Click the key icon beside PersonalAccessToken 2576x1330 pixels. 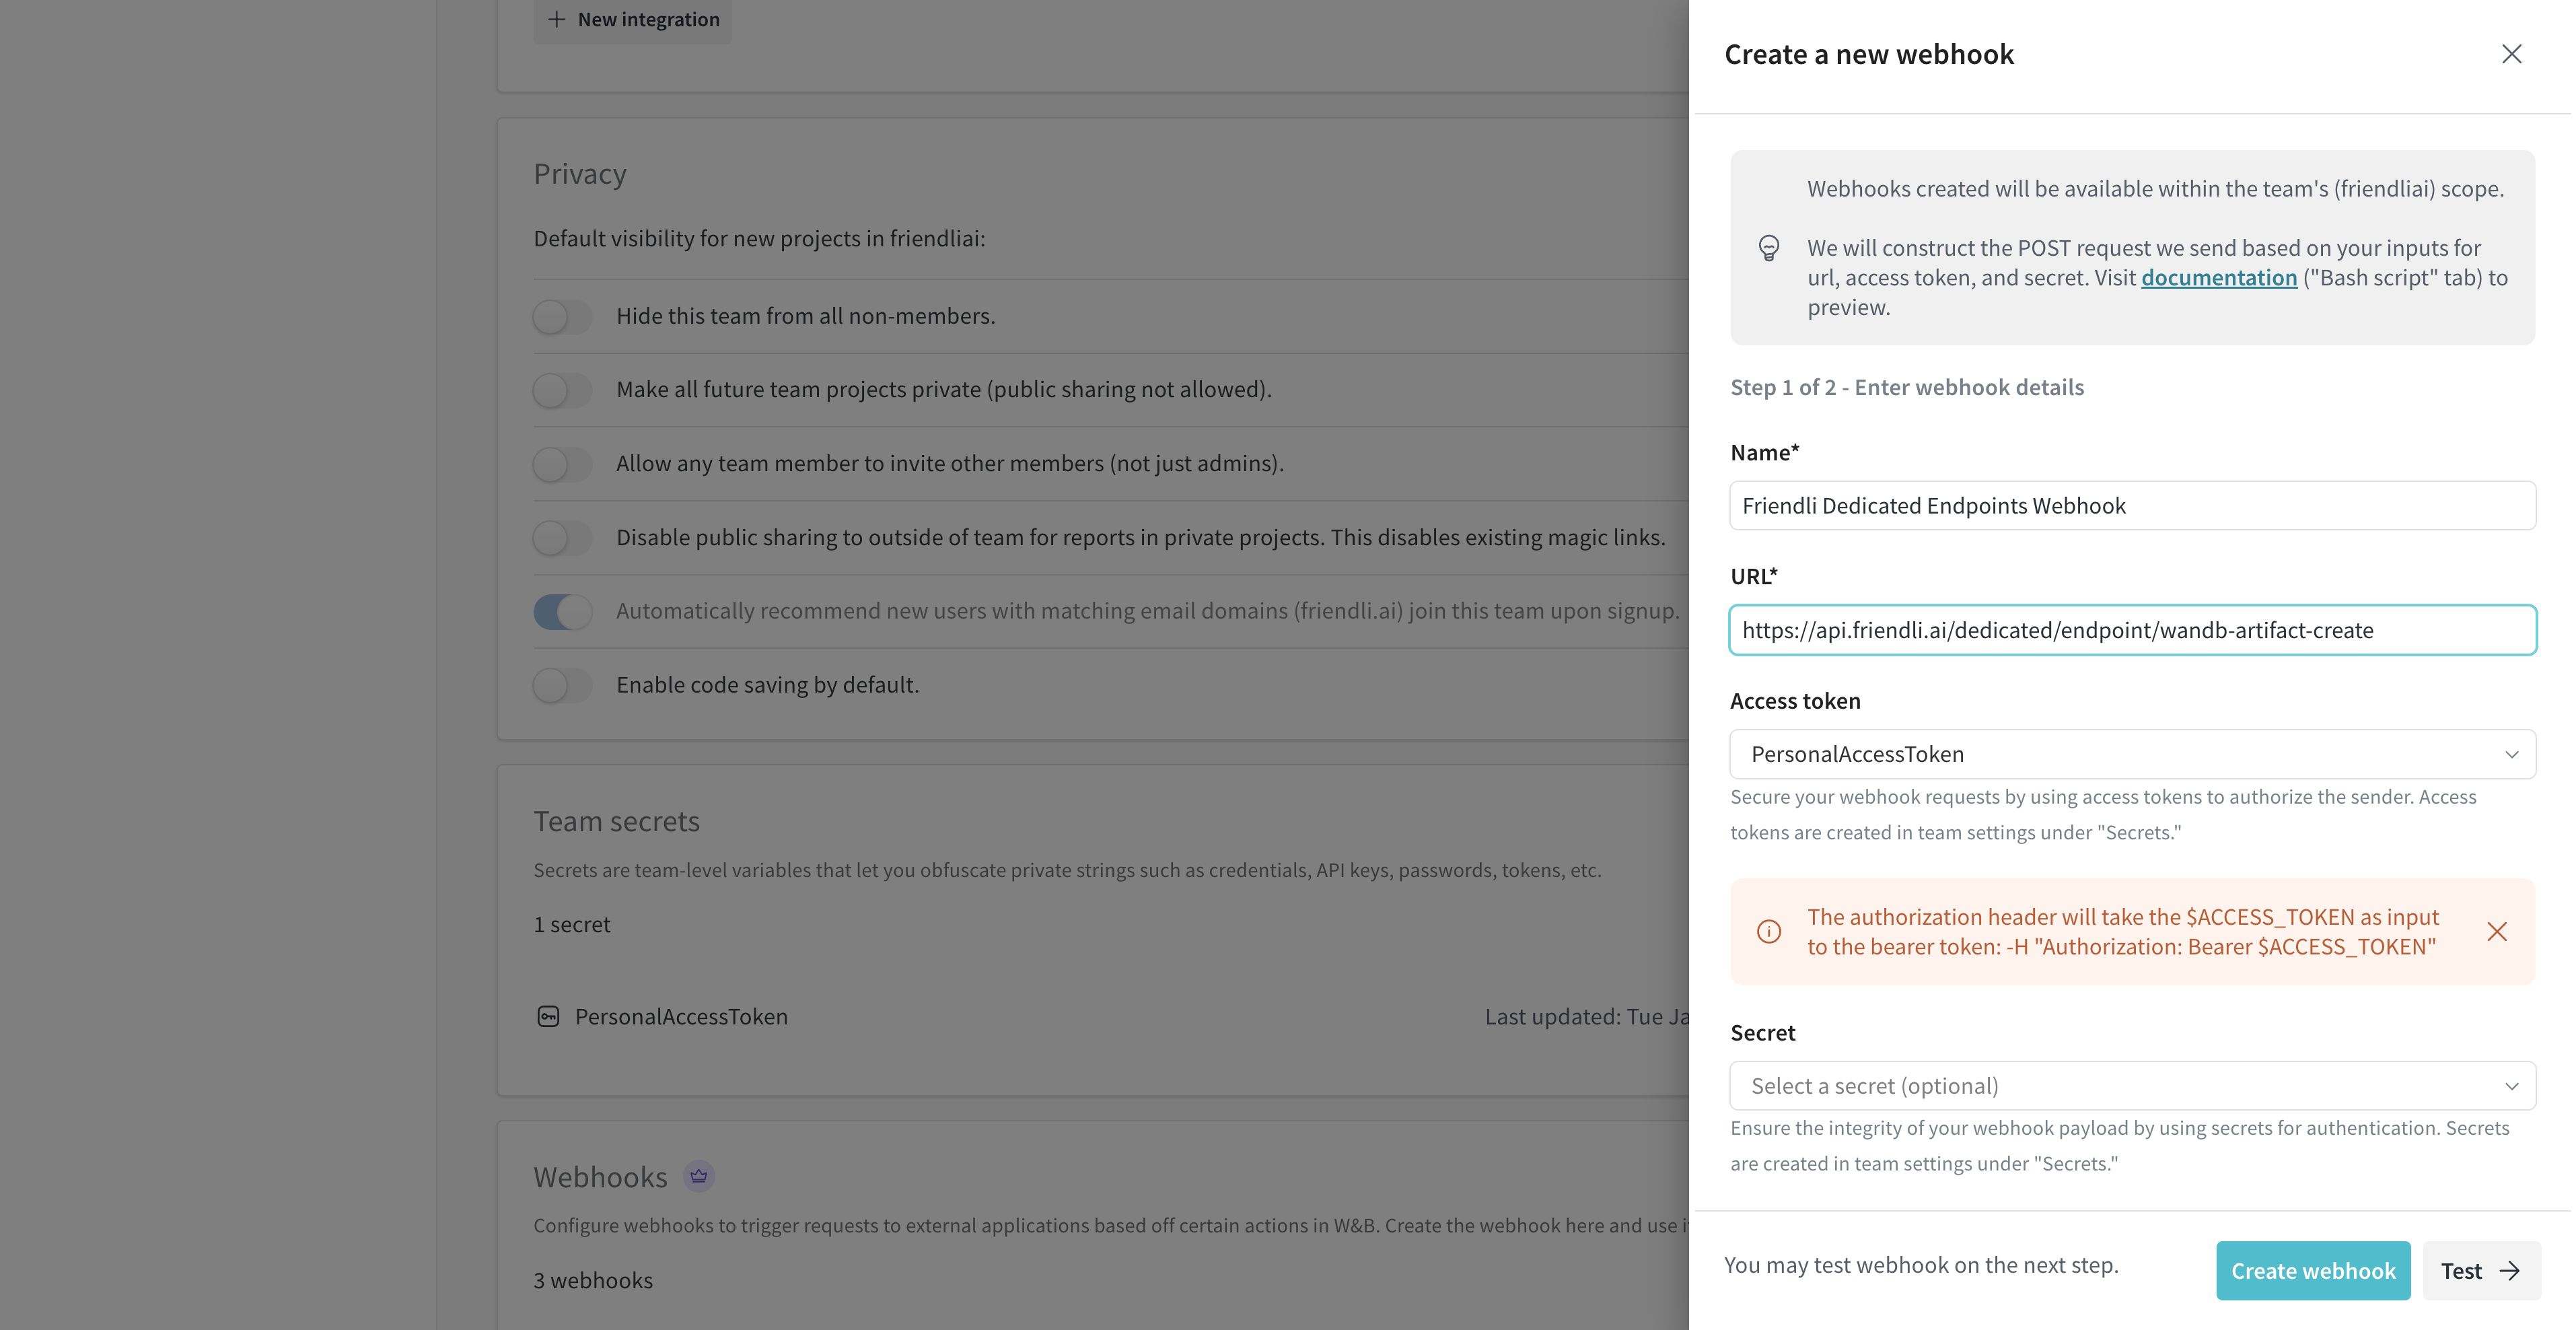[548, 1016]
